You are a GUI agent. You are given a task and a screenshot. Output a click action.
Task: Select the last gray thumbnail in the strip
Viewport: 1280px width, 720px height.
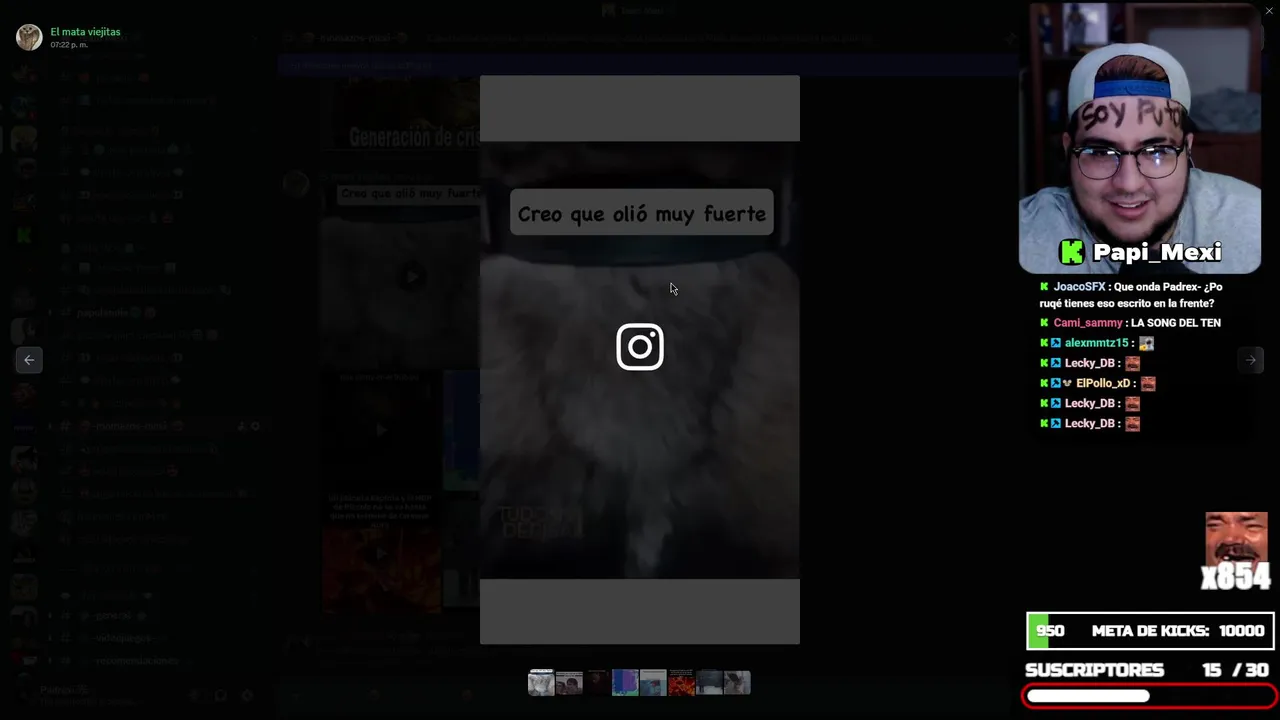(x=737, y=683)
